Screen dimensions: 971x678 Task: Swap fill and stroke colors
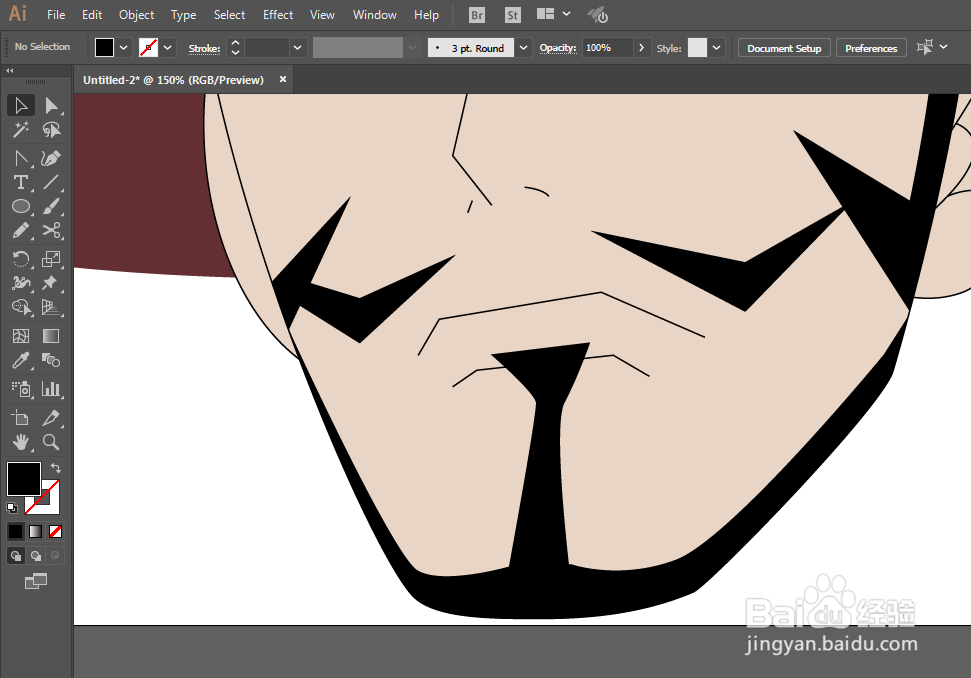(56, 467)
